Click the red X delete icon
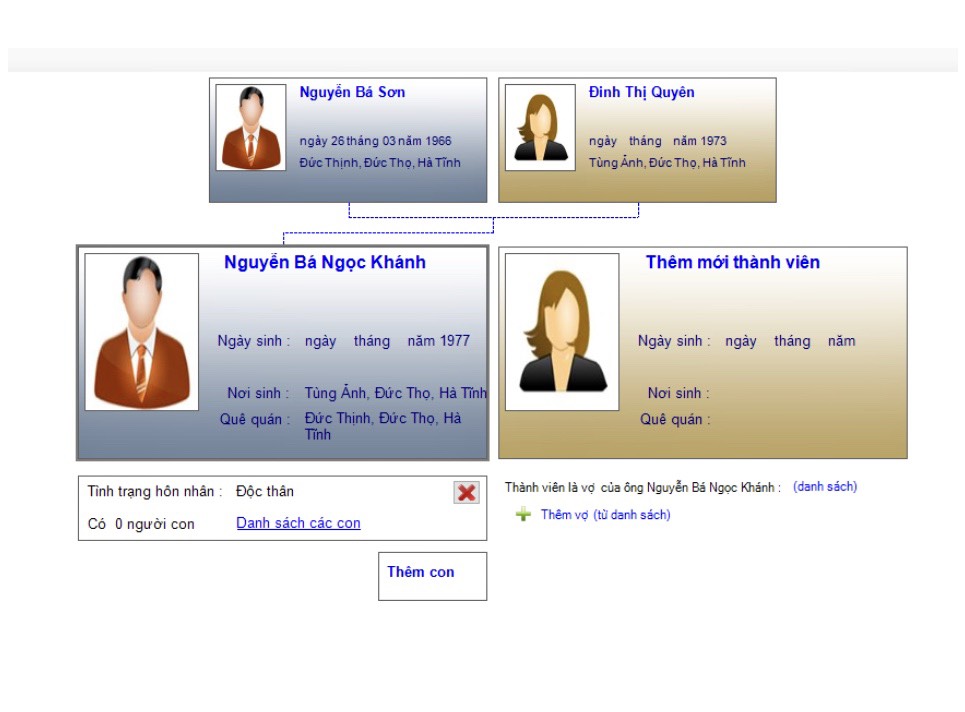 pos(466,492)
